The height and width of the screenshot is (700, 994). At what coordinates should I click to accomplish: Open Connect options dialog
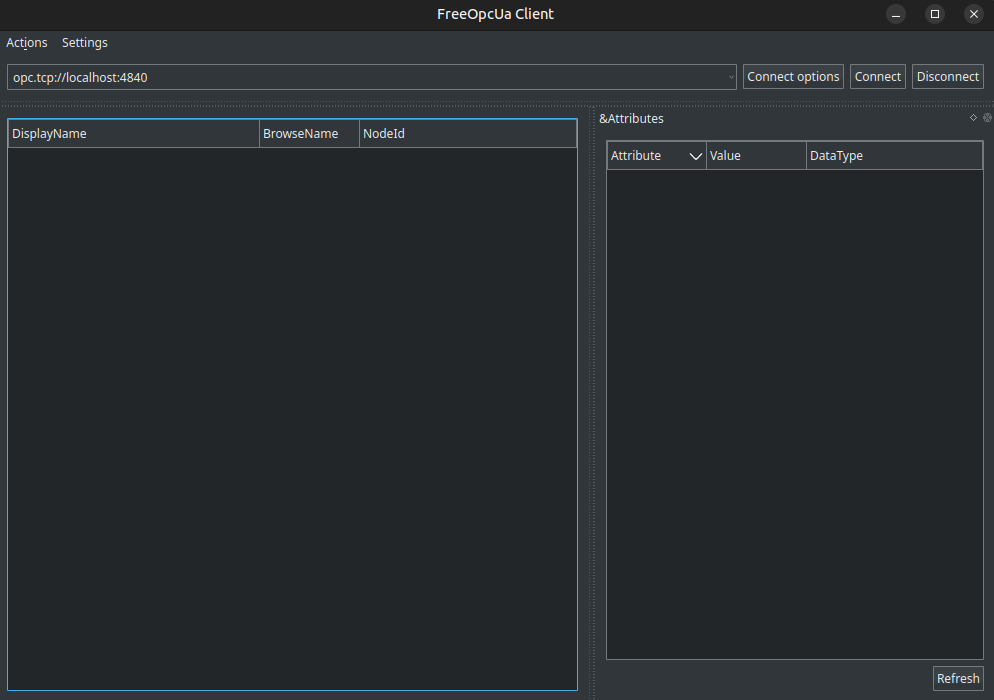(x=793, y=77)
